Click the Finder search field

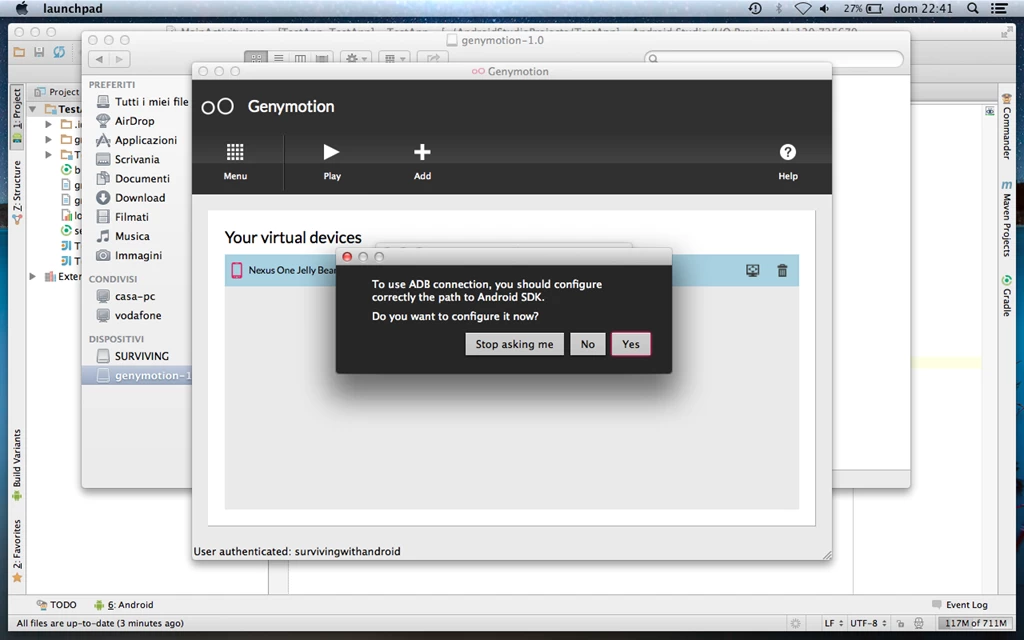(774, 59)
